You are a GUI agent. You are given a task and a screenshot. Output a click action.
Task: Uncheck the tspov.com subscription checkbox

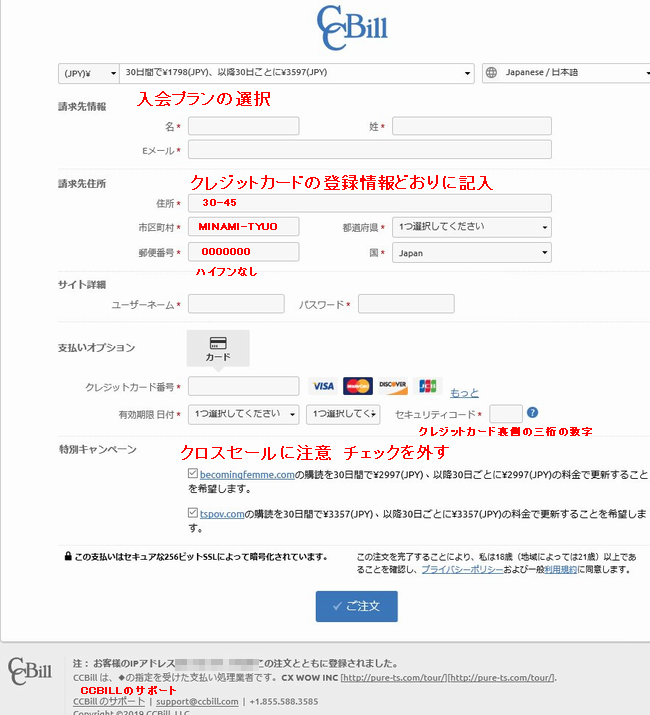pos(192,513)
